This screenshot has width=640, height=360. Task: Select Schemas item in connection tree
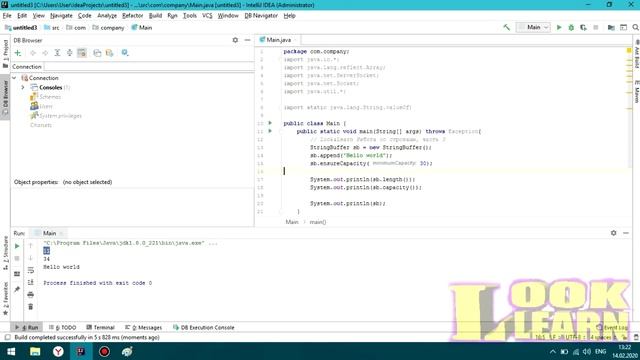[x=45, y=97]
